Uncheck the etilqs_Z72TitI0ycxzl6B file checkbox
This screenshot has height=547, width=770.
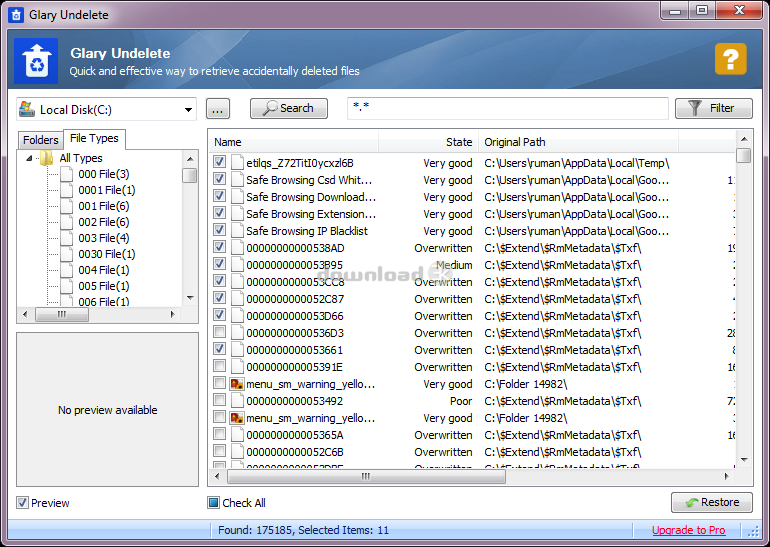click(219, 162)
